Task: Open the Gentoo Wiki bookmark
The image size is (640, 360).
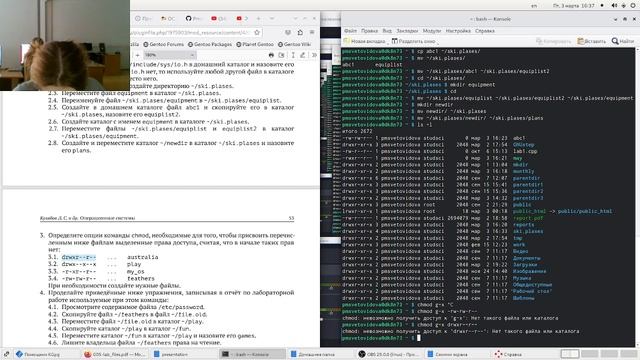Action: coord(294,44)
